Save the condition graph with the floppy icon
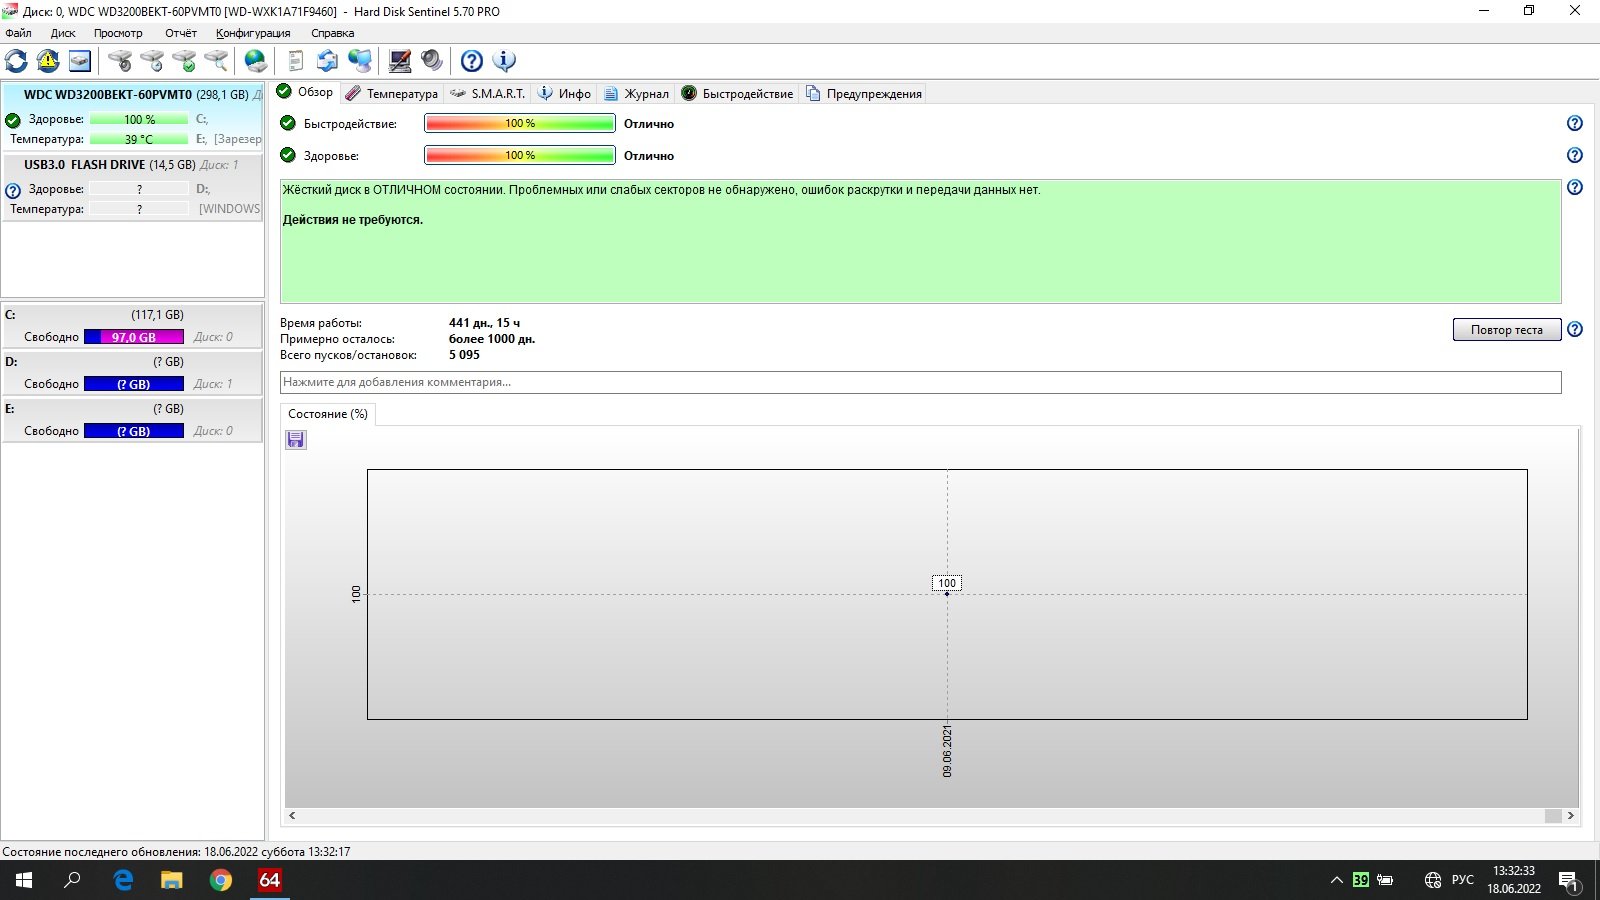The height and width of the screenshot is (900, 1600). coord(296,440)
